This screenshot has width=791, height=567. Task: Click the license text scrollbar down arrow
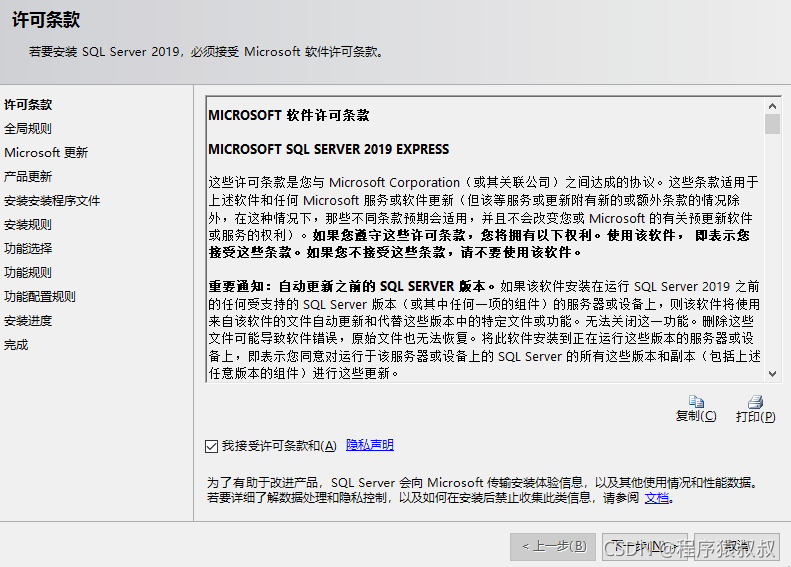pyautogui.click(x=772, y=373)
